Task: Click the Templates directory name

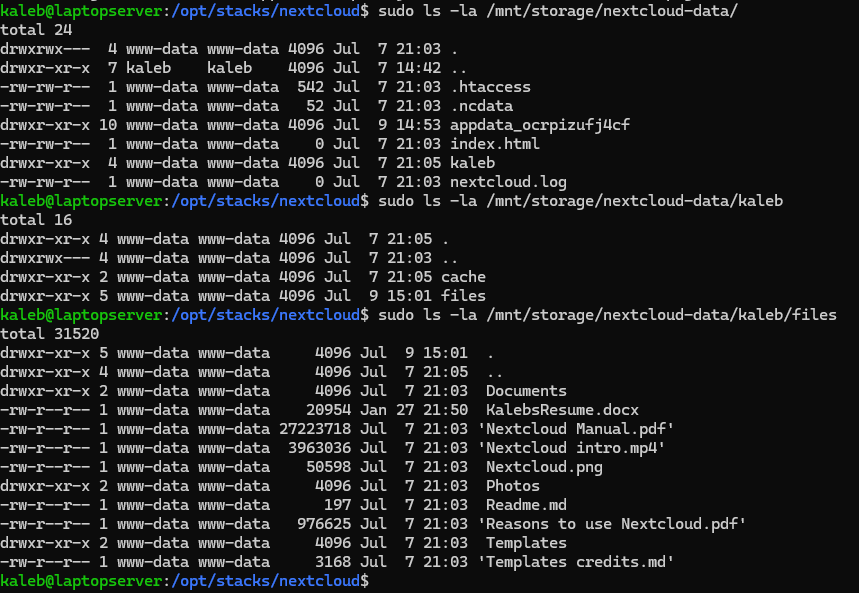Action: coord(526,543)
